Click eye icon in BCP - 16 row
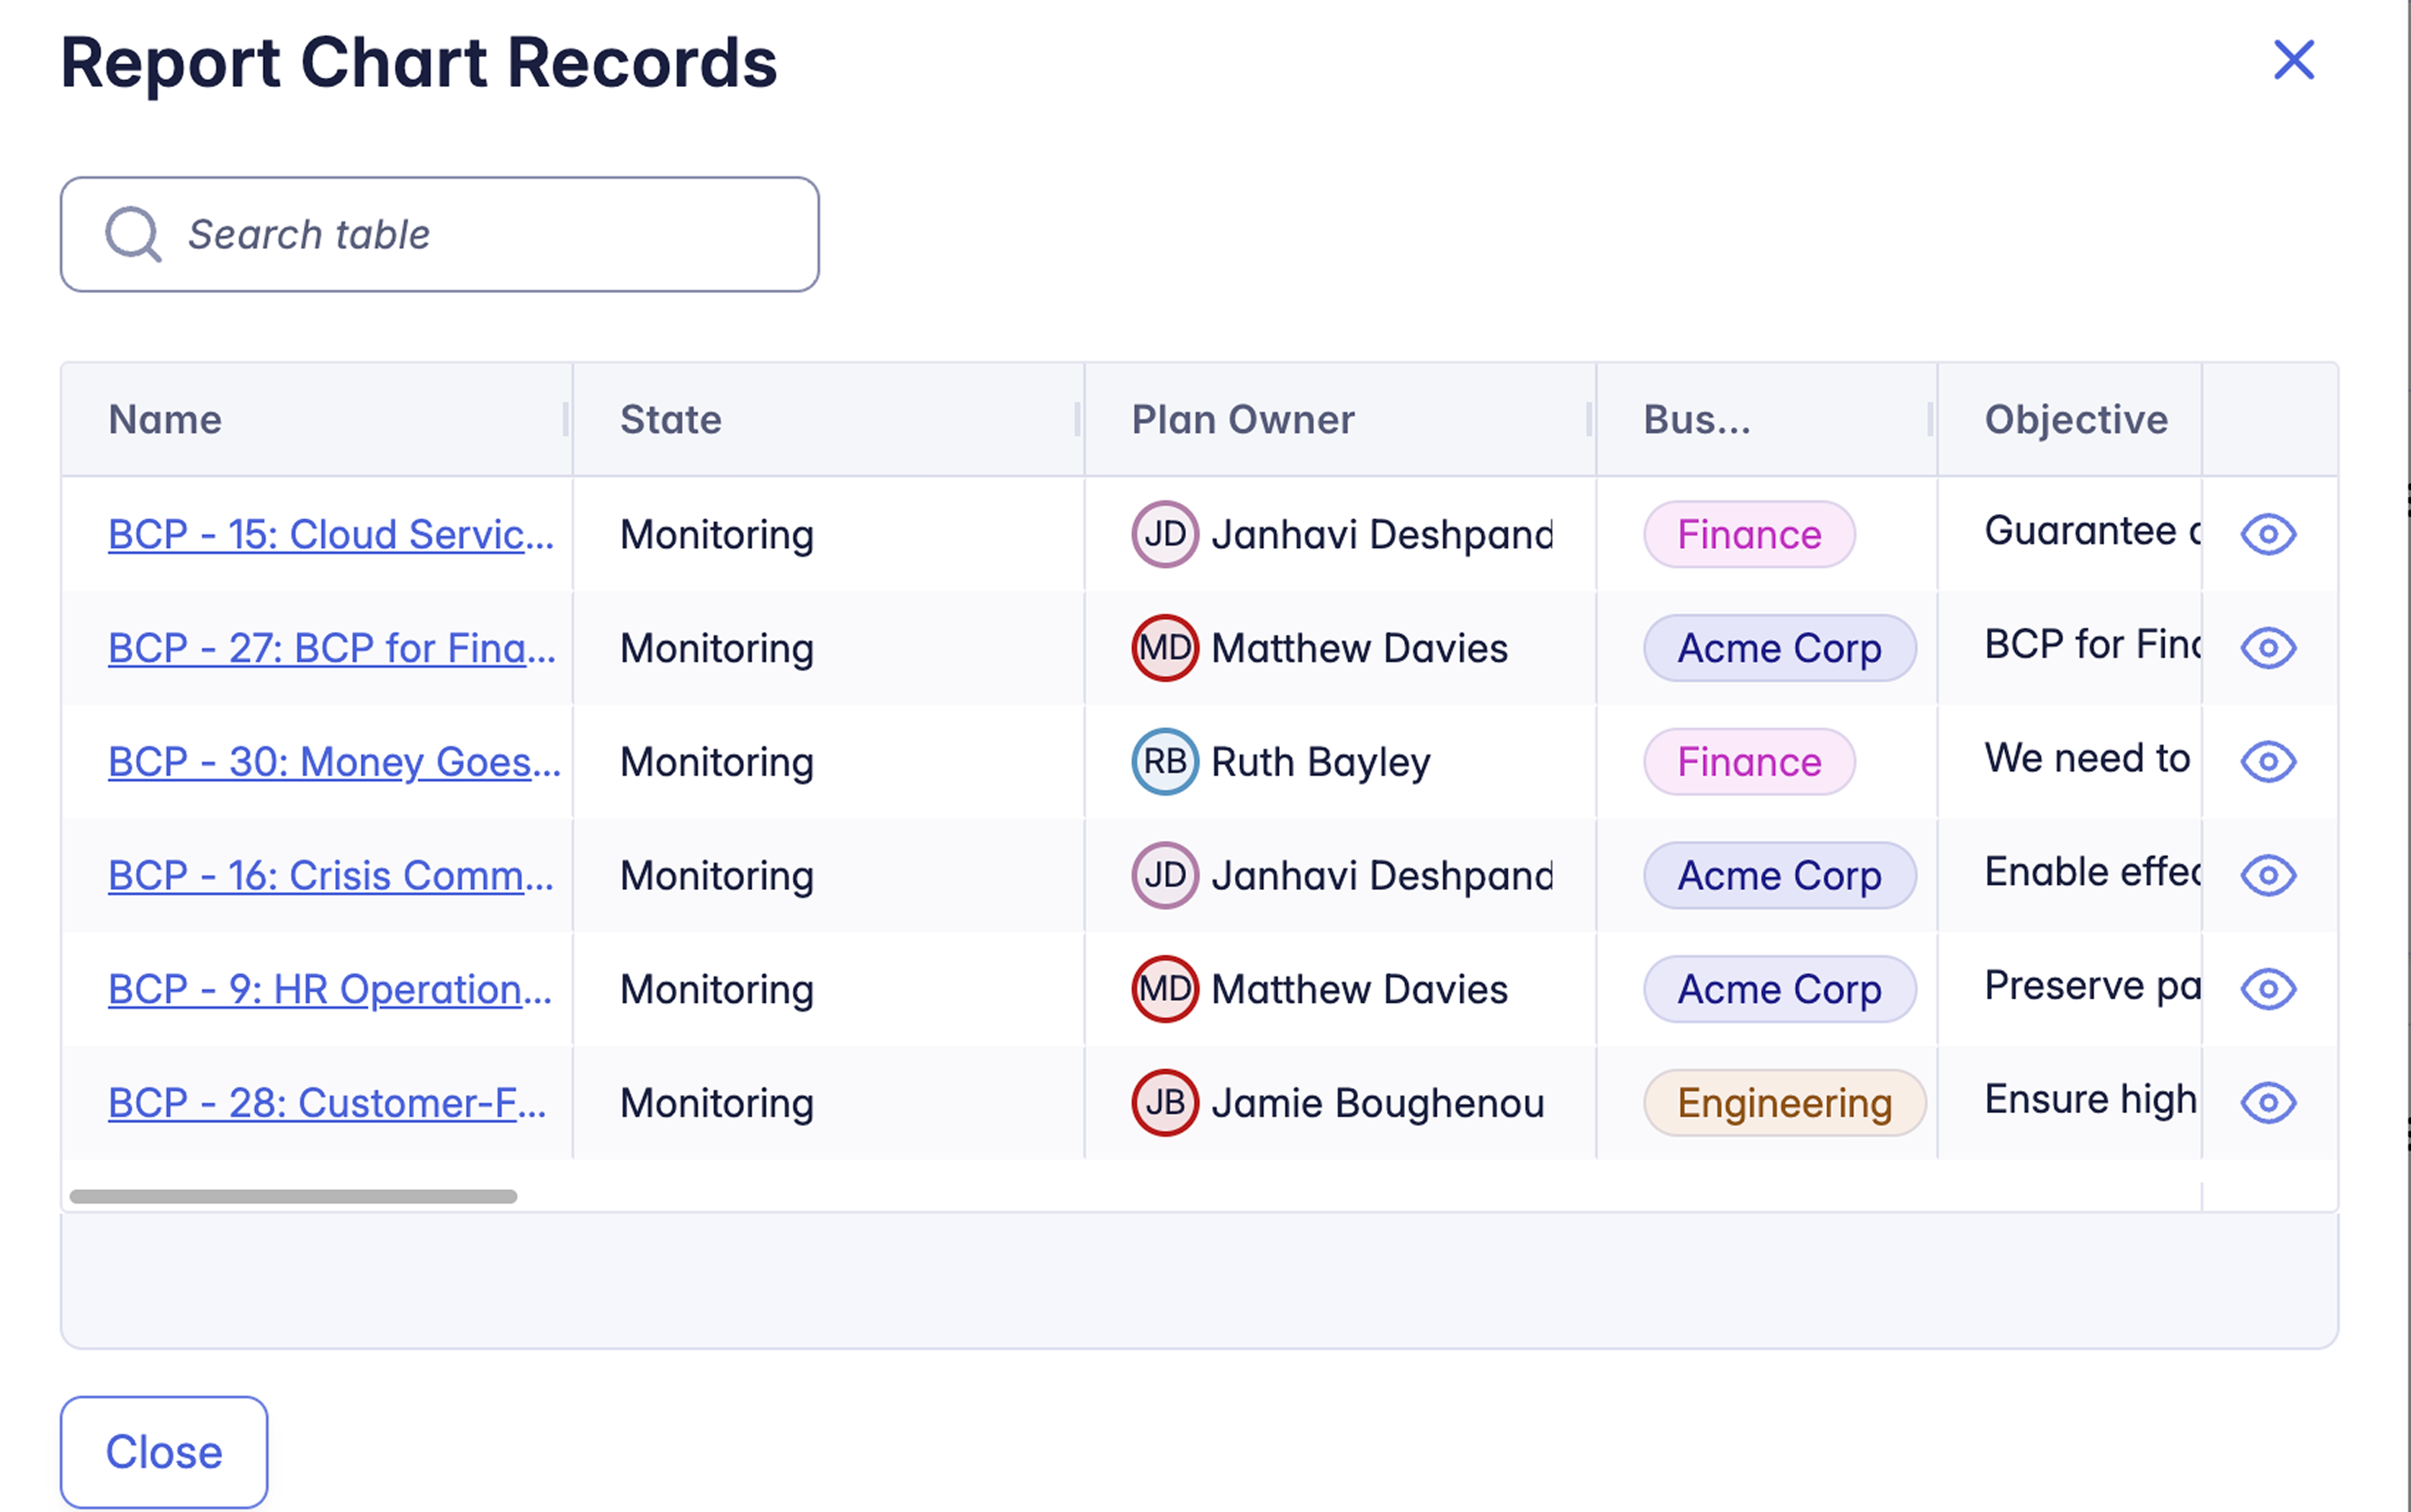 (x=2267, y=875)
